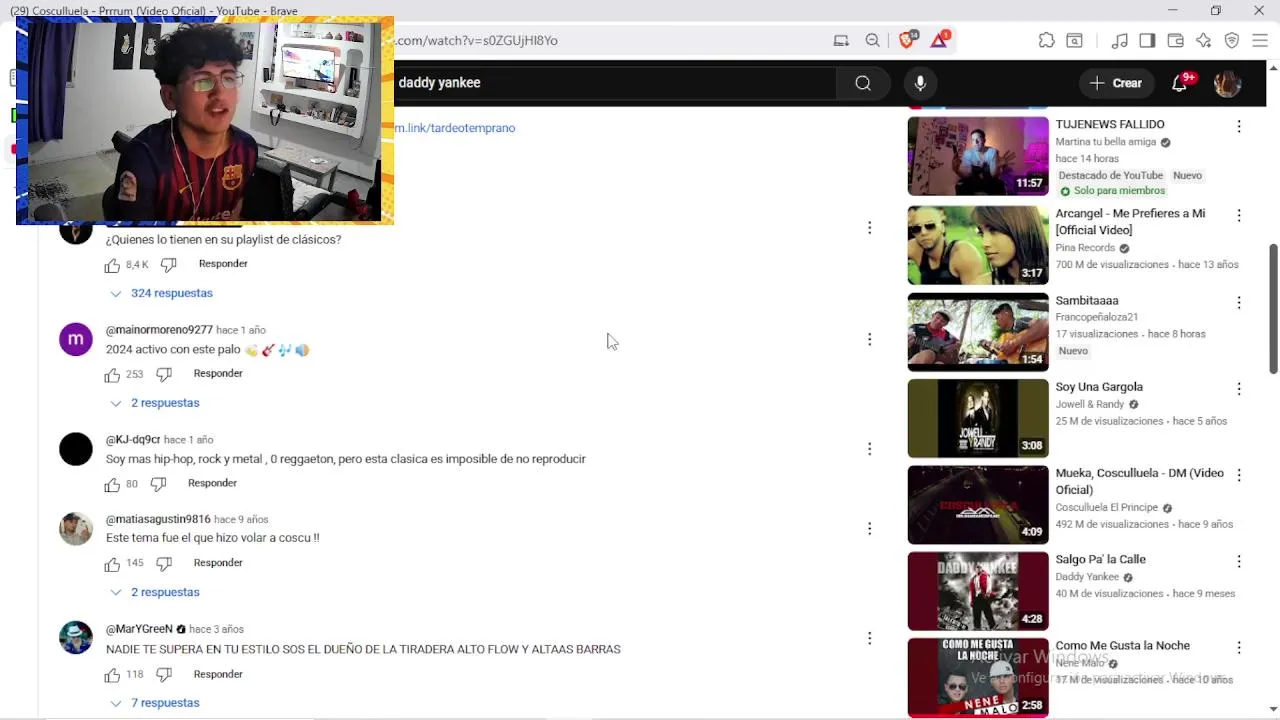Click the page vertical scrollbar thumb
This screenshot has width=1280, height=720.
(1273, 309)
